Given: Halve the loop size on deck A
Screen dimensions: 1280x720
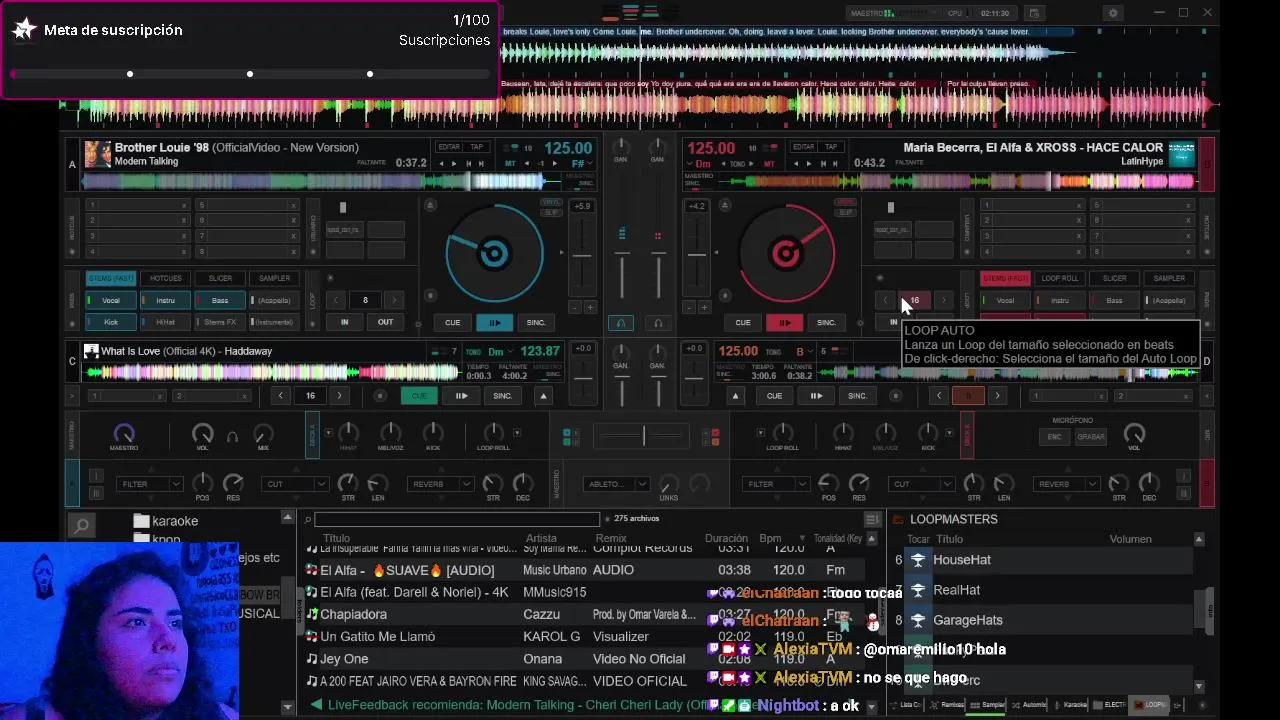Looking at the screenshot, I should click(x=336, y=300).
